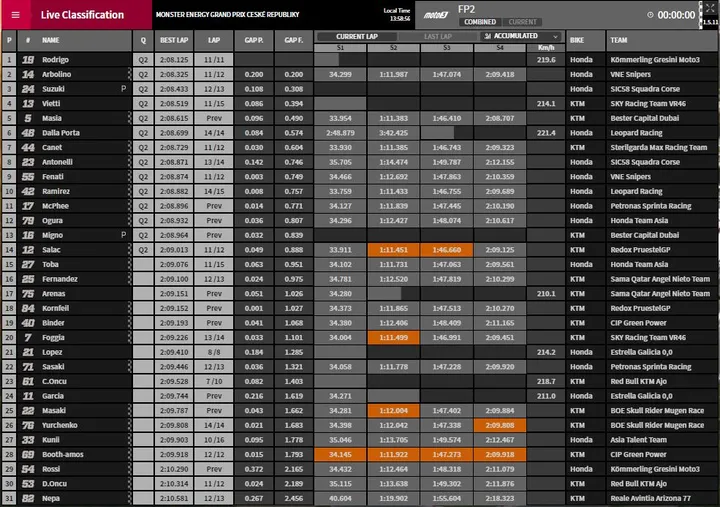Click Canet's team Sterilgarda Max Racing Team
The height and width of the screenshot is (507, 720).
pyautogui.click(x=658, y=147)
